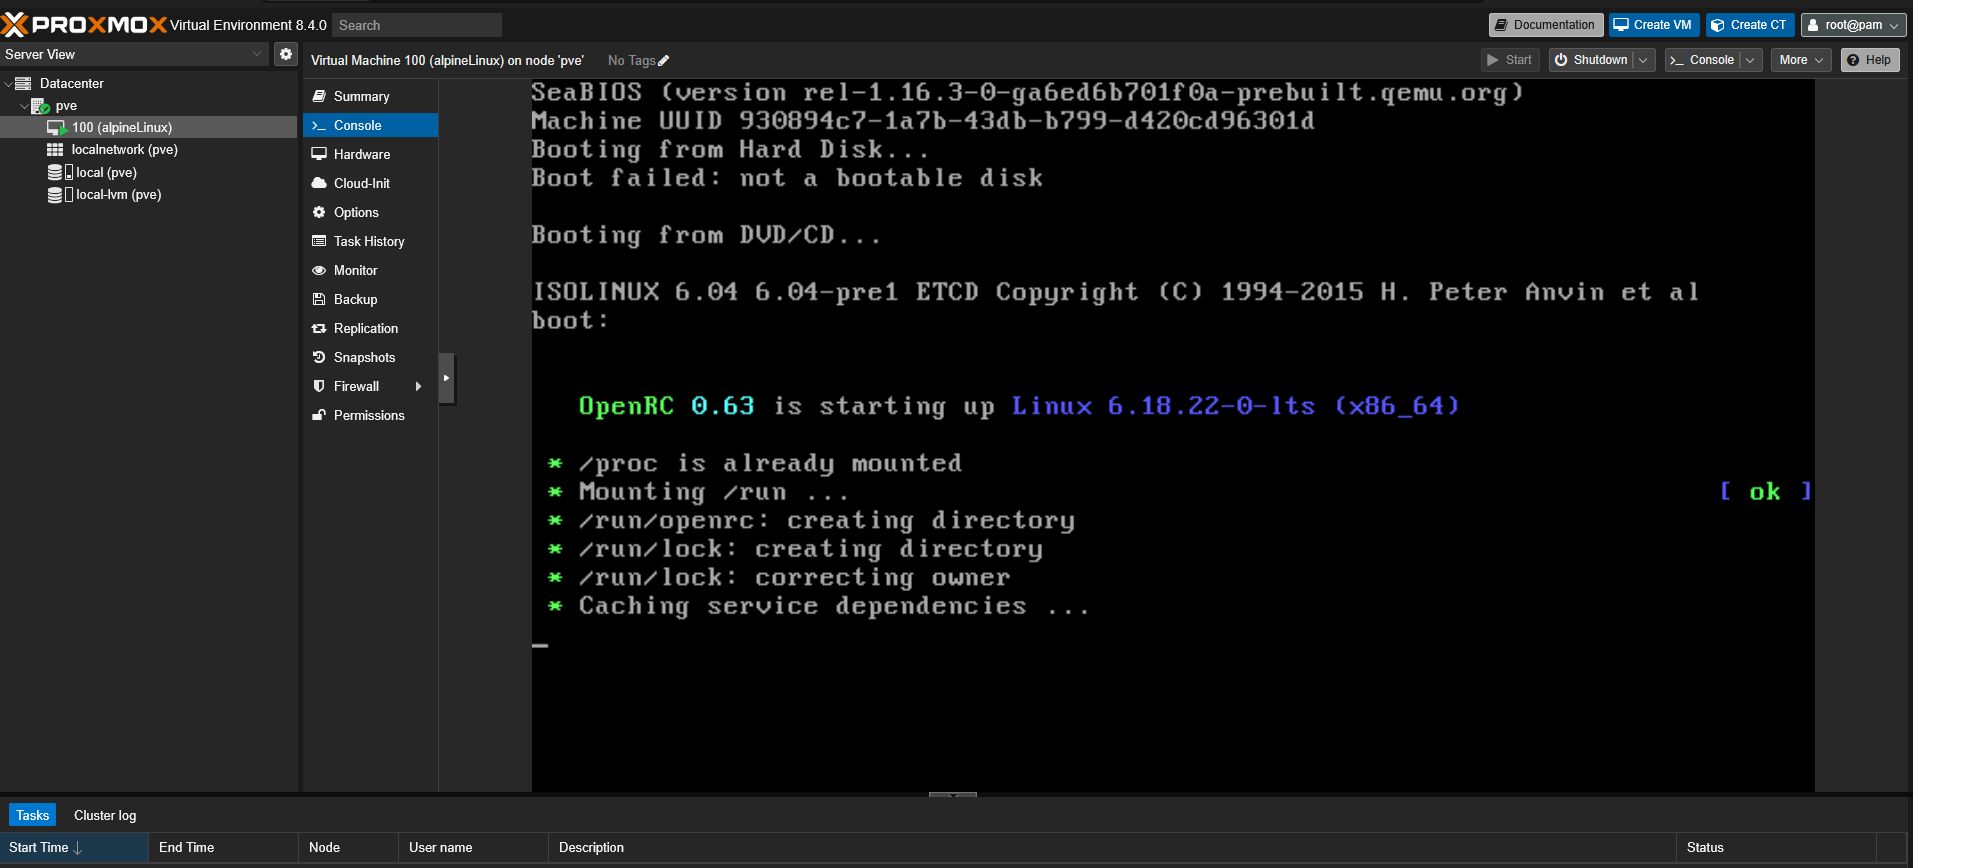This screenshot has width=1986, height=868.
Task: Sort by the End Time column
Action: (223, 848)
